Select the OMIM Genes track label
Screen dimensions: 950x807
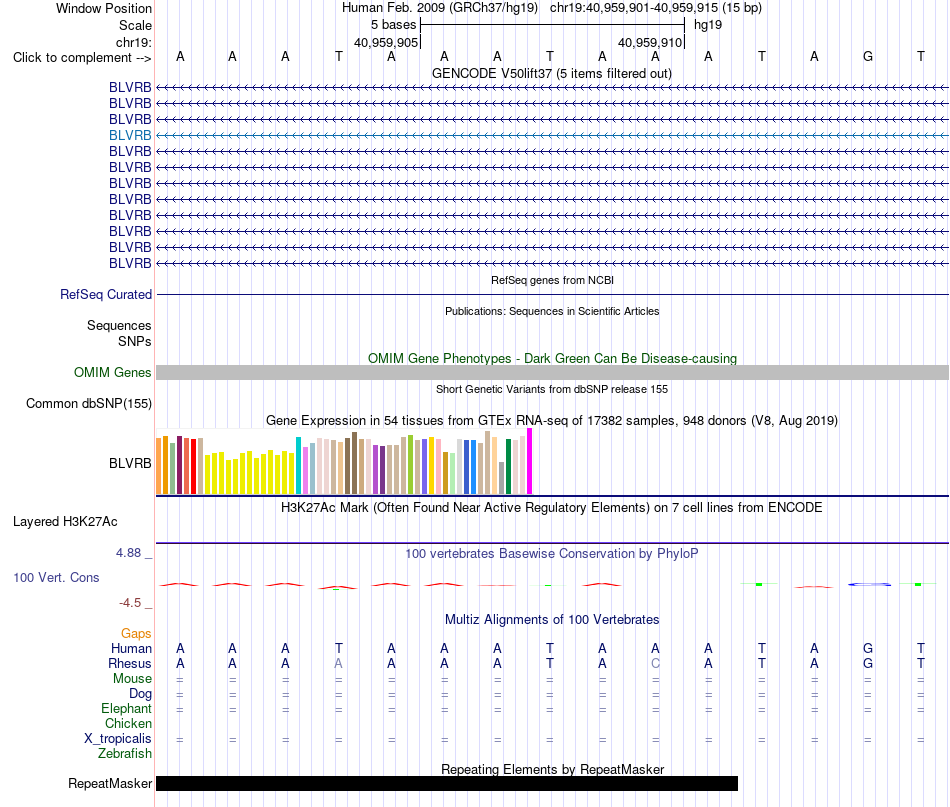point(113,373)
